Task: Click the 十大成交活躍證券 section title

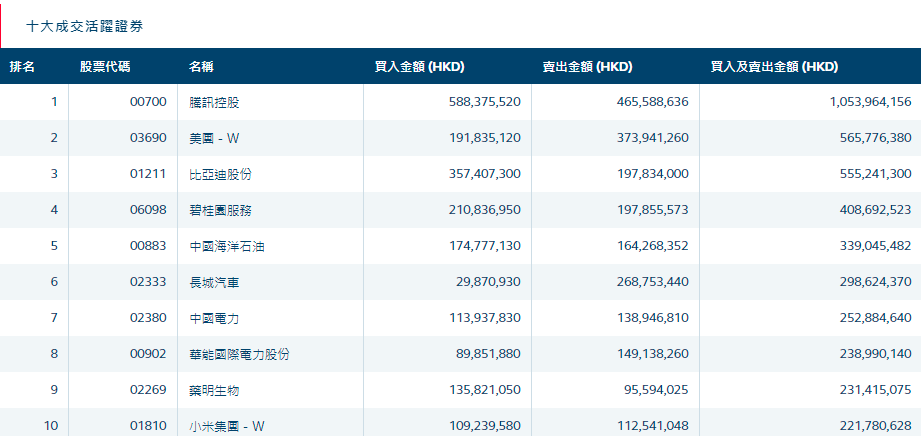Action: click(x=85, y=26)
